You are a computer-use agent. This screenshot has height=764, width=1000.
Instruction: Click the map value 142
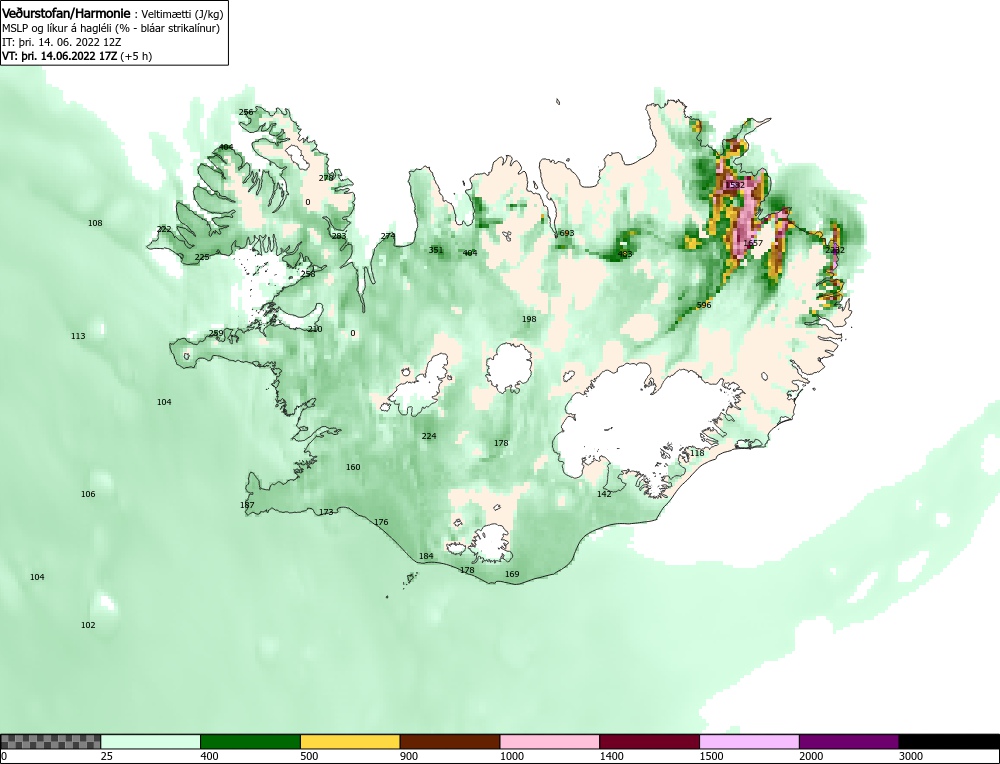tap(604, 494)
